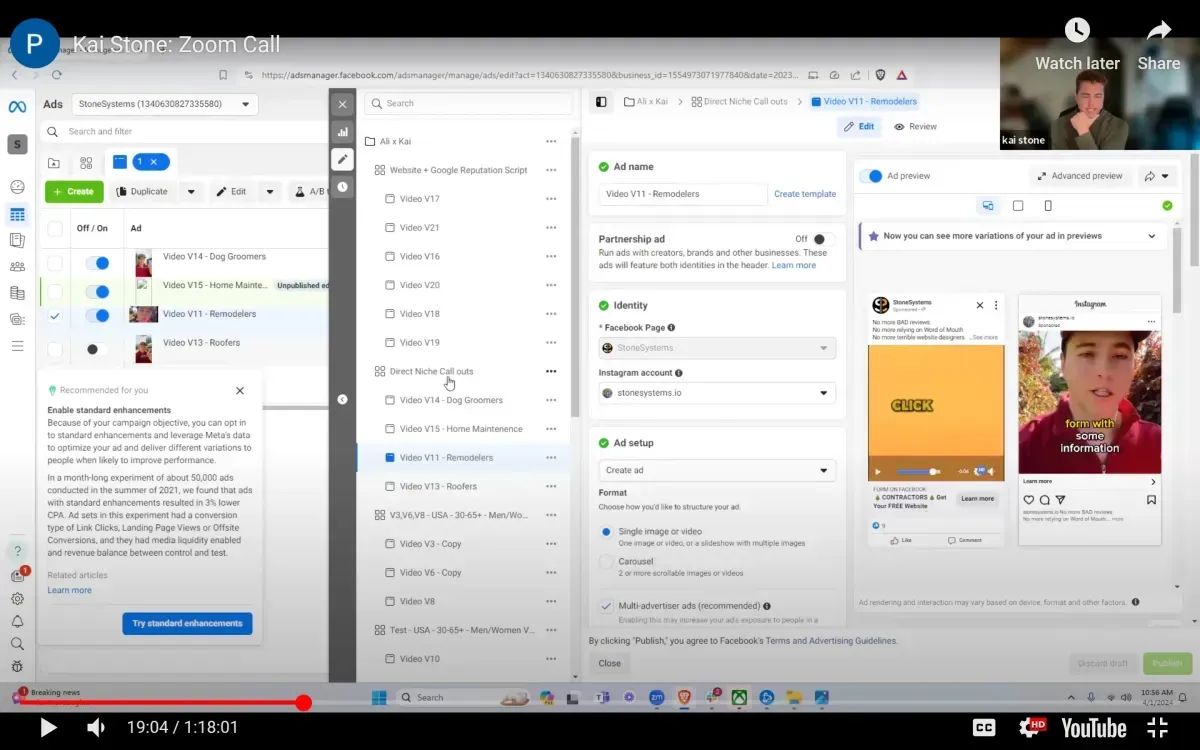Screen dimensions: 1200x750
Task: Open the Create template link
Action: click(805, 194)
